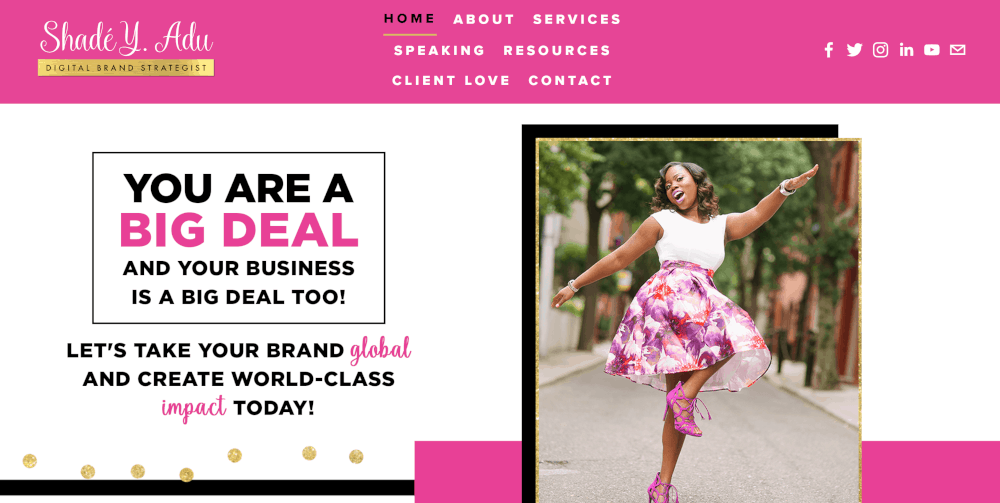Click the email envelope icon
This screenshot has width=1000, height=503.
[957, 50]
